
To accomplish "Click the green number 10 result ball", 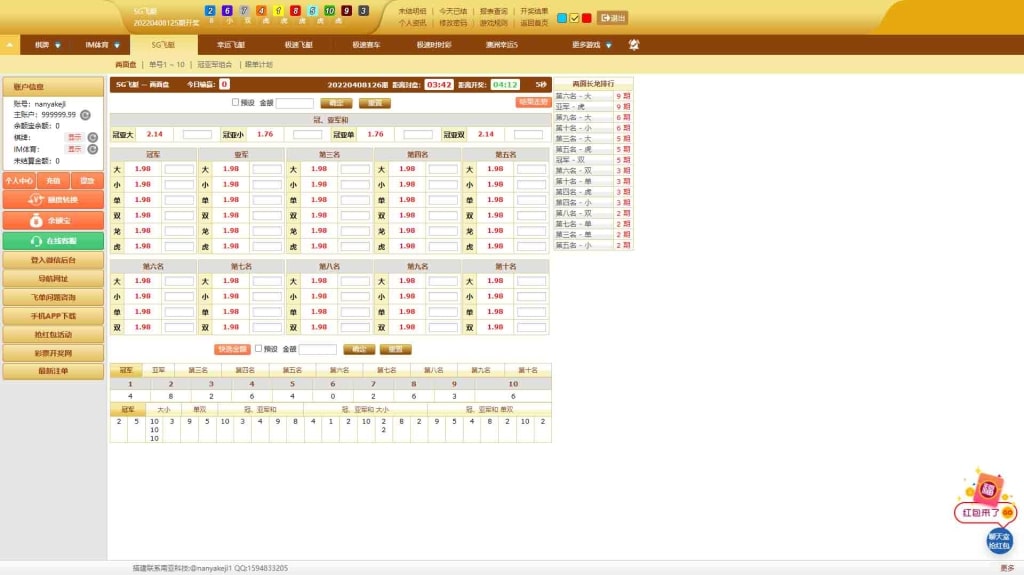I will (x=329, y=10).
